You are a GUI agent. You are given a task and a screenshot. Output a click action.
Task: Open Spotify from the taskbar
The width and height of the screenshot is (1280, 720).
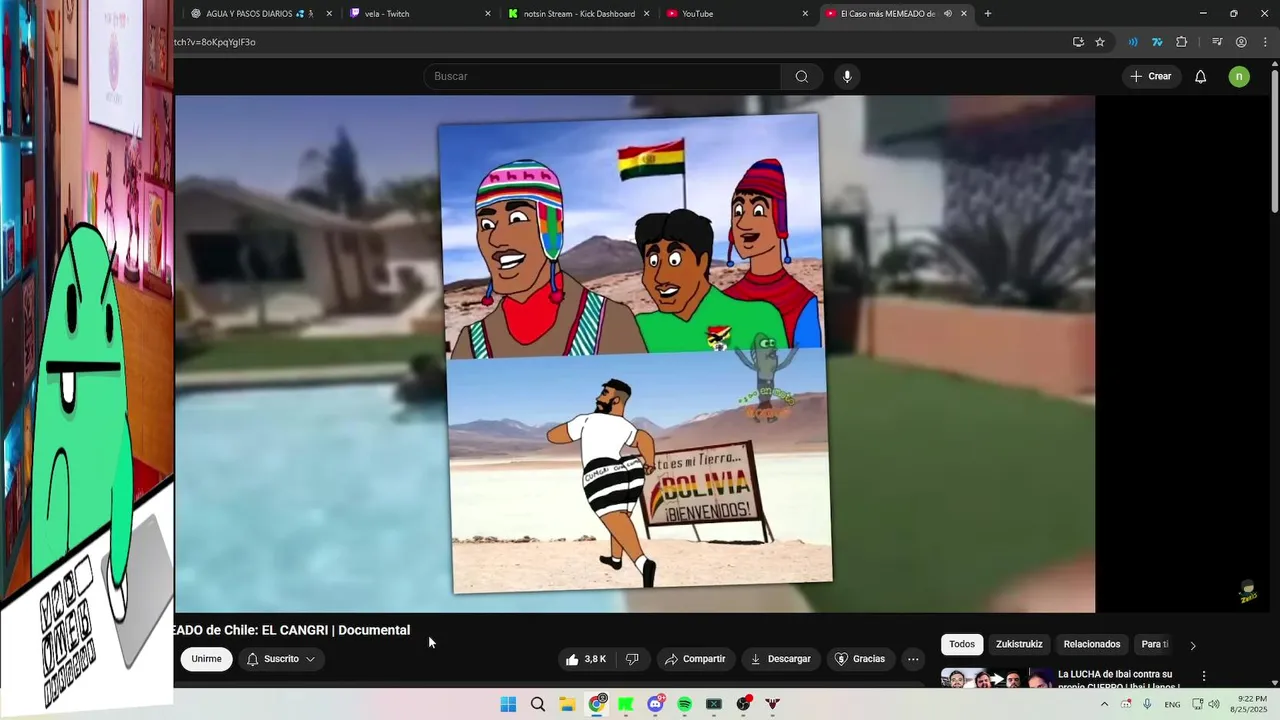(684, 704)
